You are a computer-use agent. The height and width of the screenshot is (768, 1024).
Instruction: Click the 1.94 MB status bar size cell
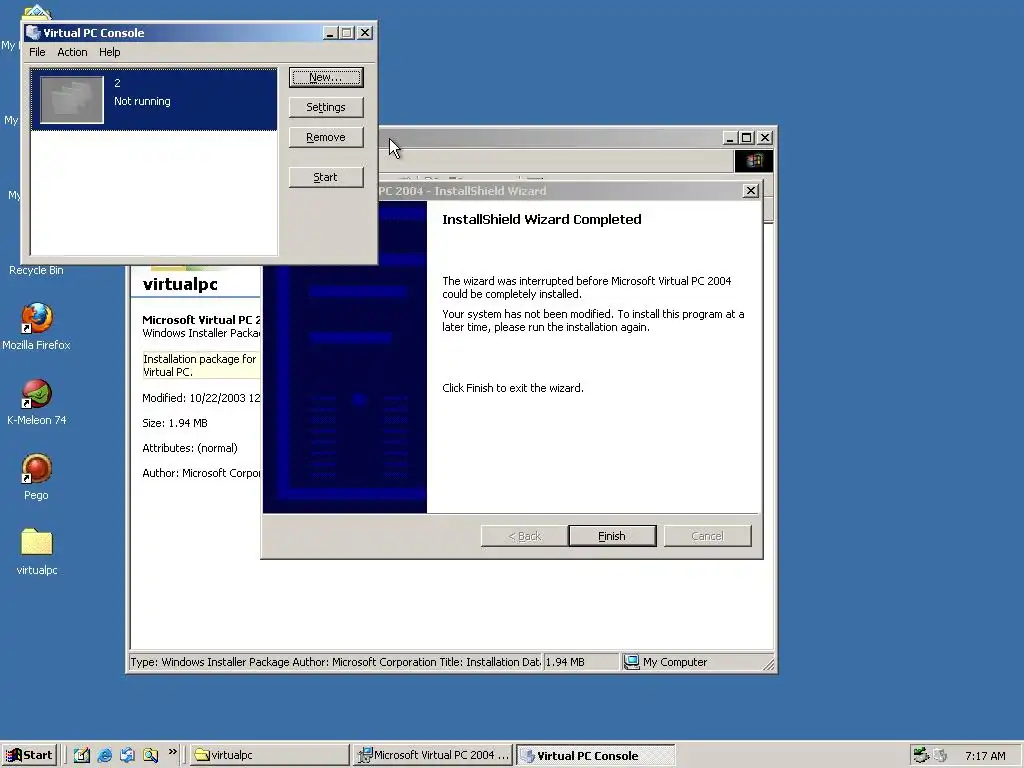581,662
